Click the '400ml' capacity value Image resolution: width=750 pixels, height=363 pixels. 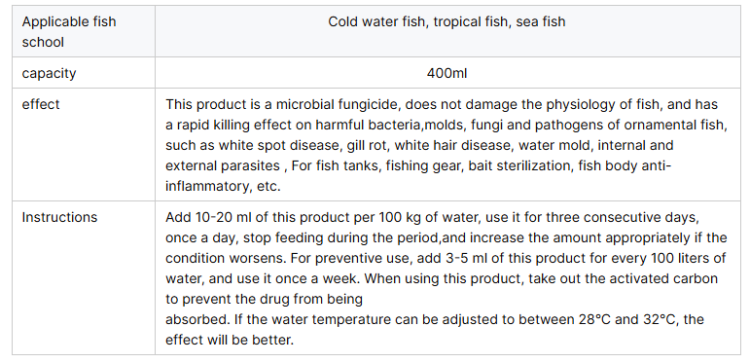[447, 73]
